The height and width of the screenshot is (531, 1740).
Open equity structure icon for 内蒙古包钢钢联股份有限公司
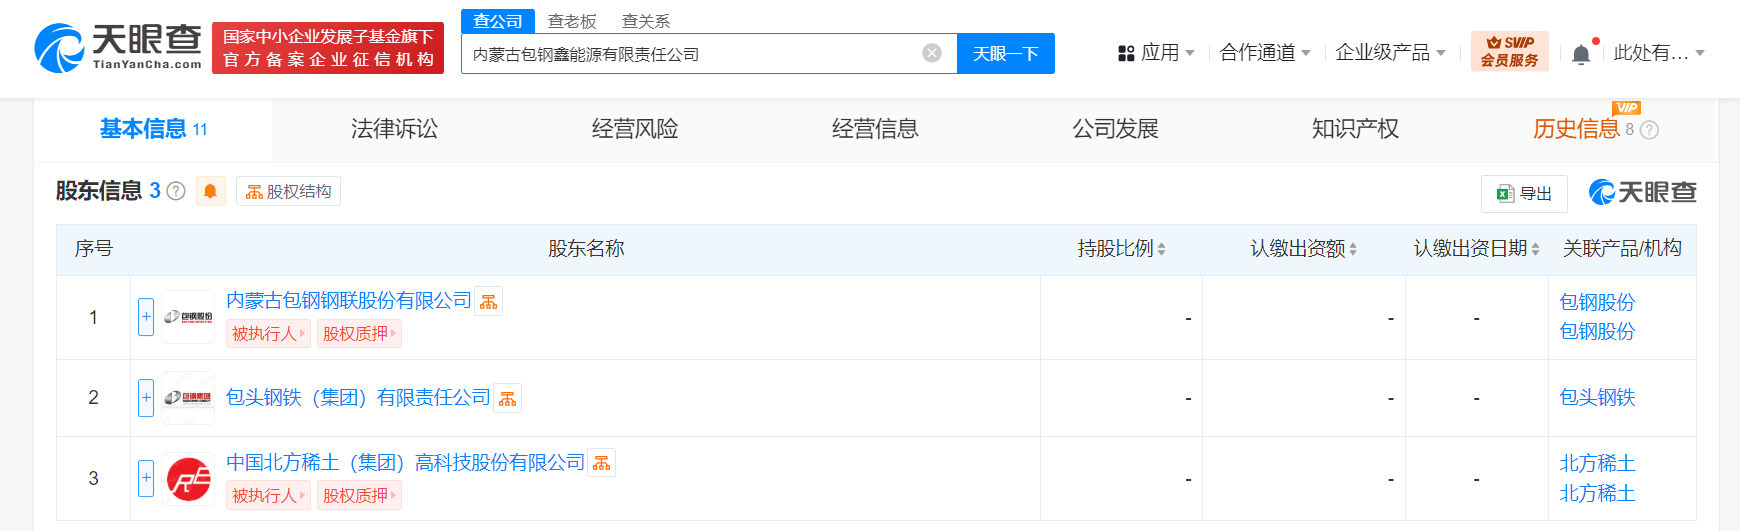(488, 302)
